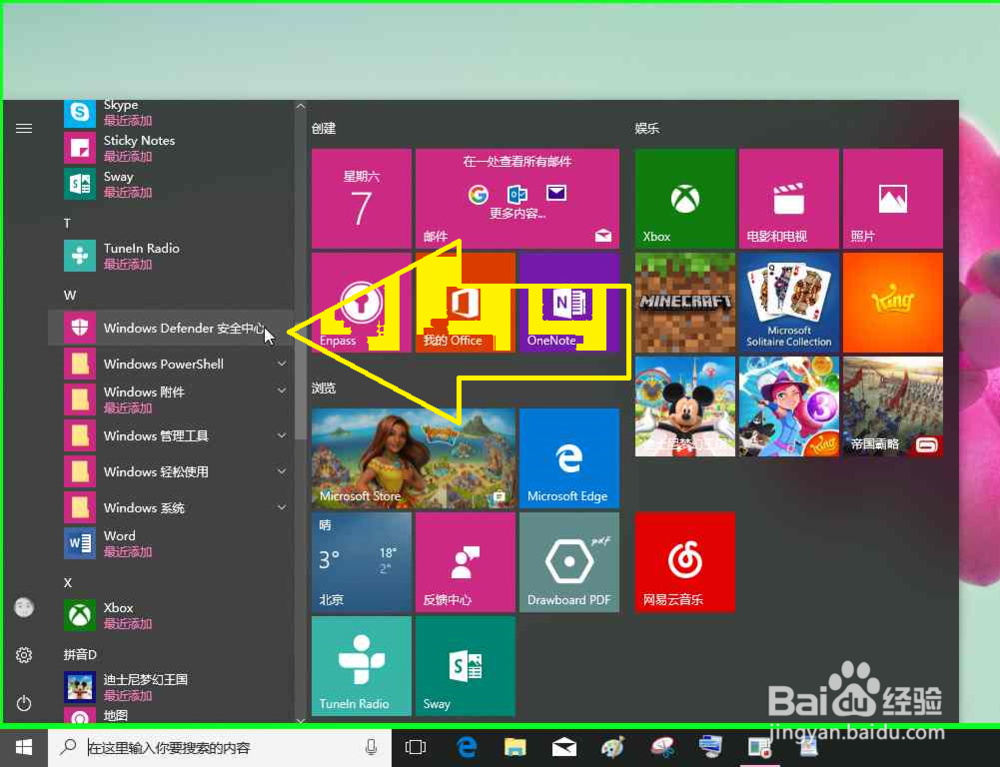Open the Sway tile
This screenshot has height=767, width=1000.
click(x=466, y=666)
